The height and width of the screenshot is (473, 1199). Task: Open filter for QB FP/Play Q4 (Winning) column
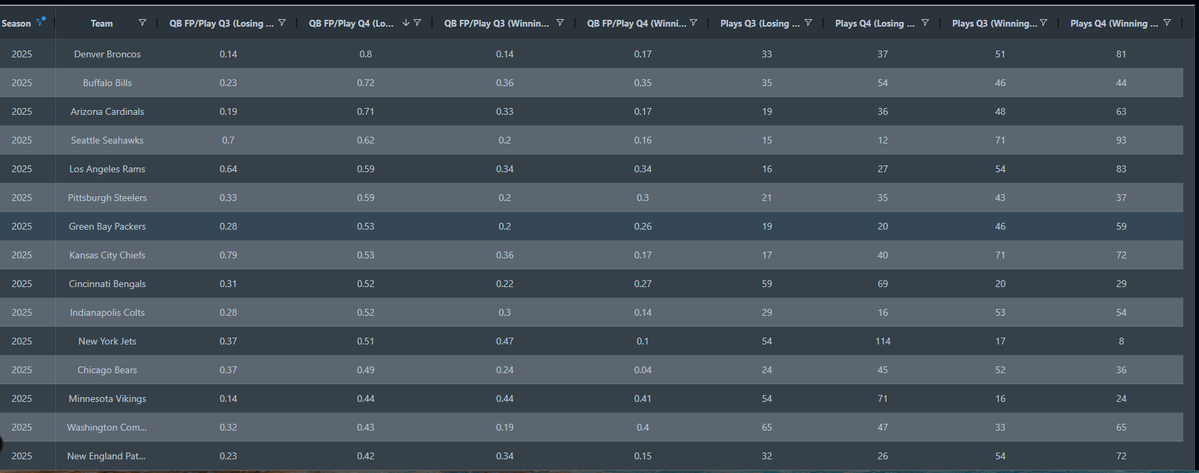click(x=693, y=23)
